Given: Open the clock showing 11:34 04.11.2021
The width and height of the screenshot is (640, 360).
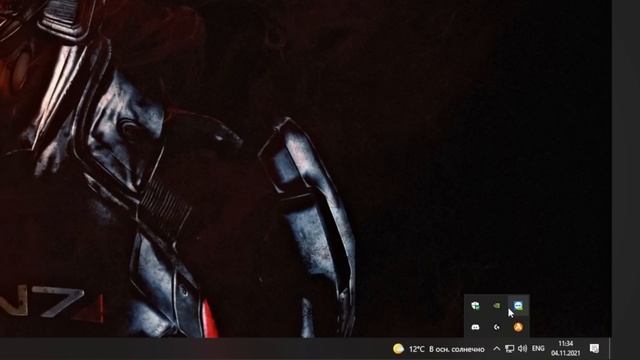Looking at the screenshot, I should [x=566, y=349].
